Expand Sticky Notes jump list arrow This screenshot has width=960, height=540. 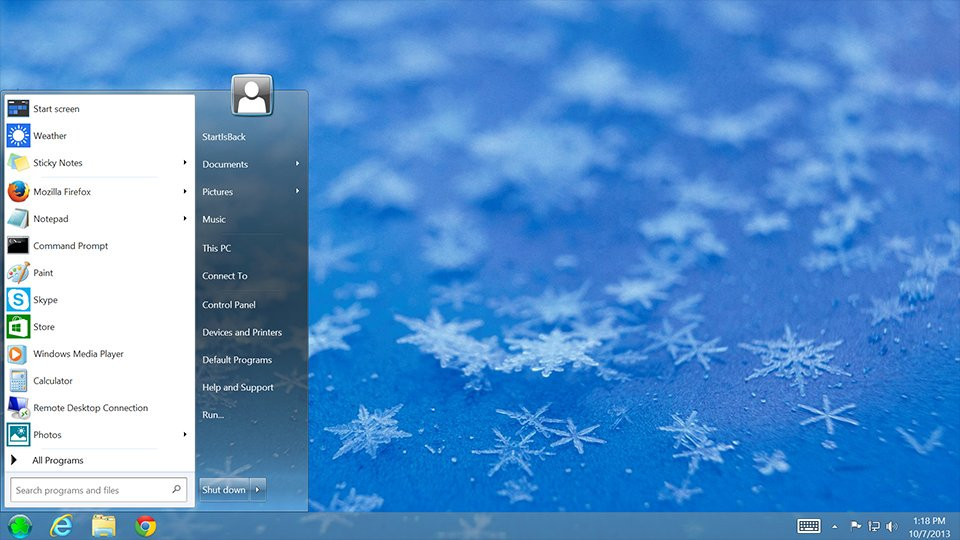pyautogui.click(x=184, y=162)
